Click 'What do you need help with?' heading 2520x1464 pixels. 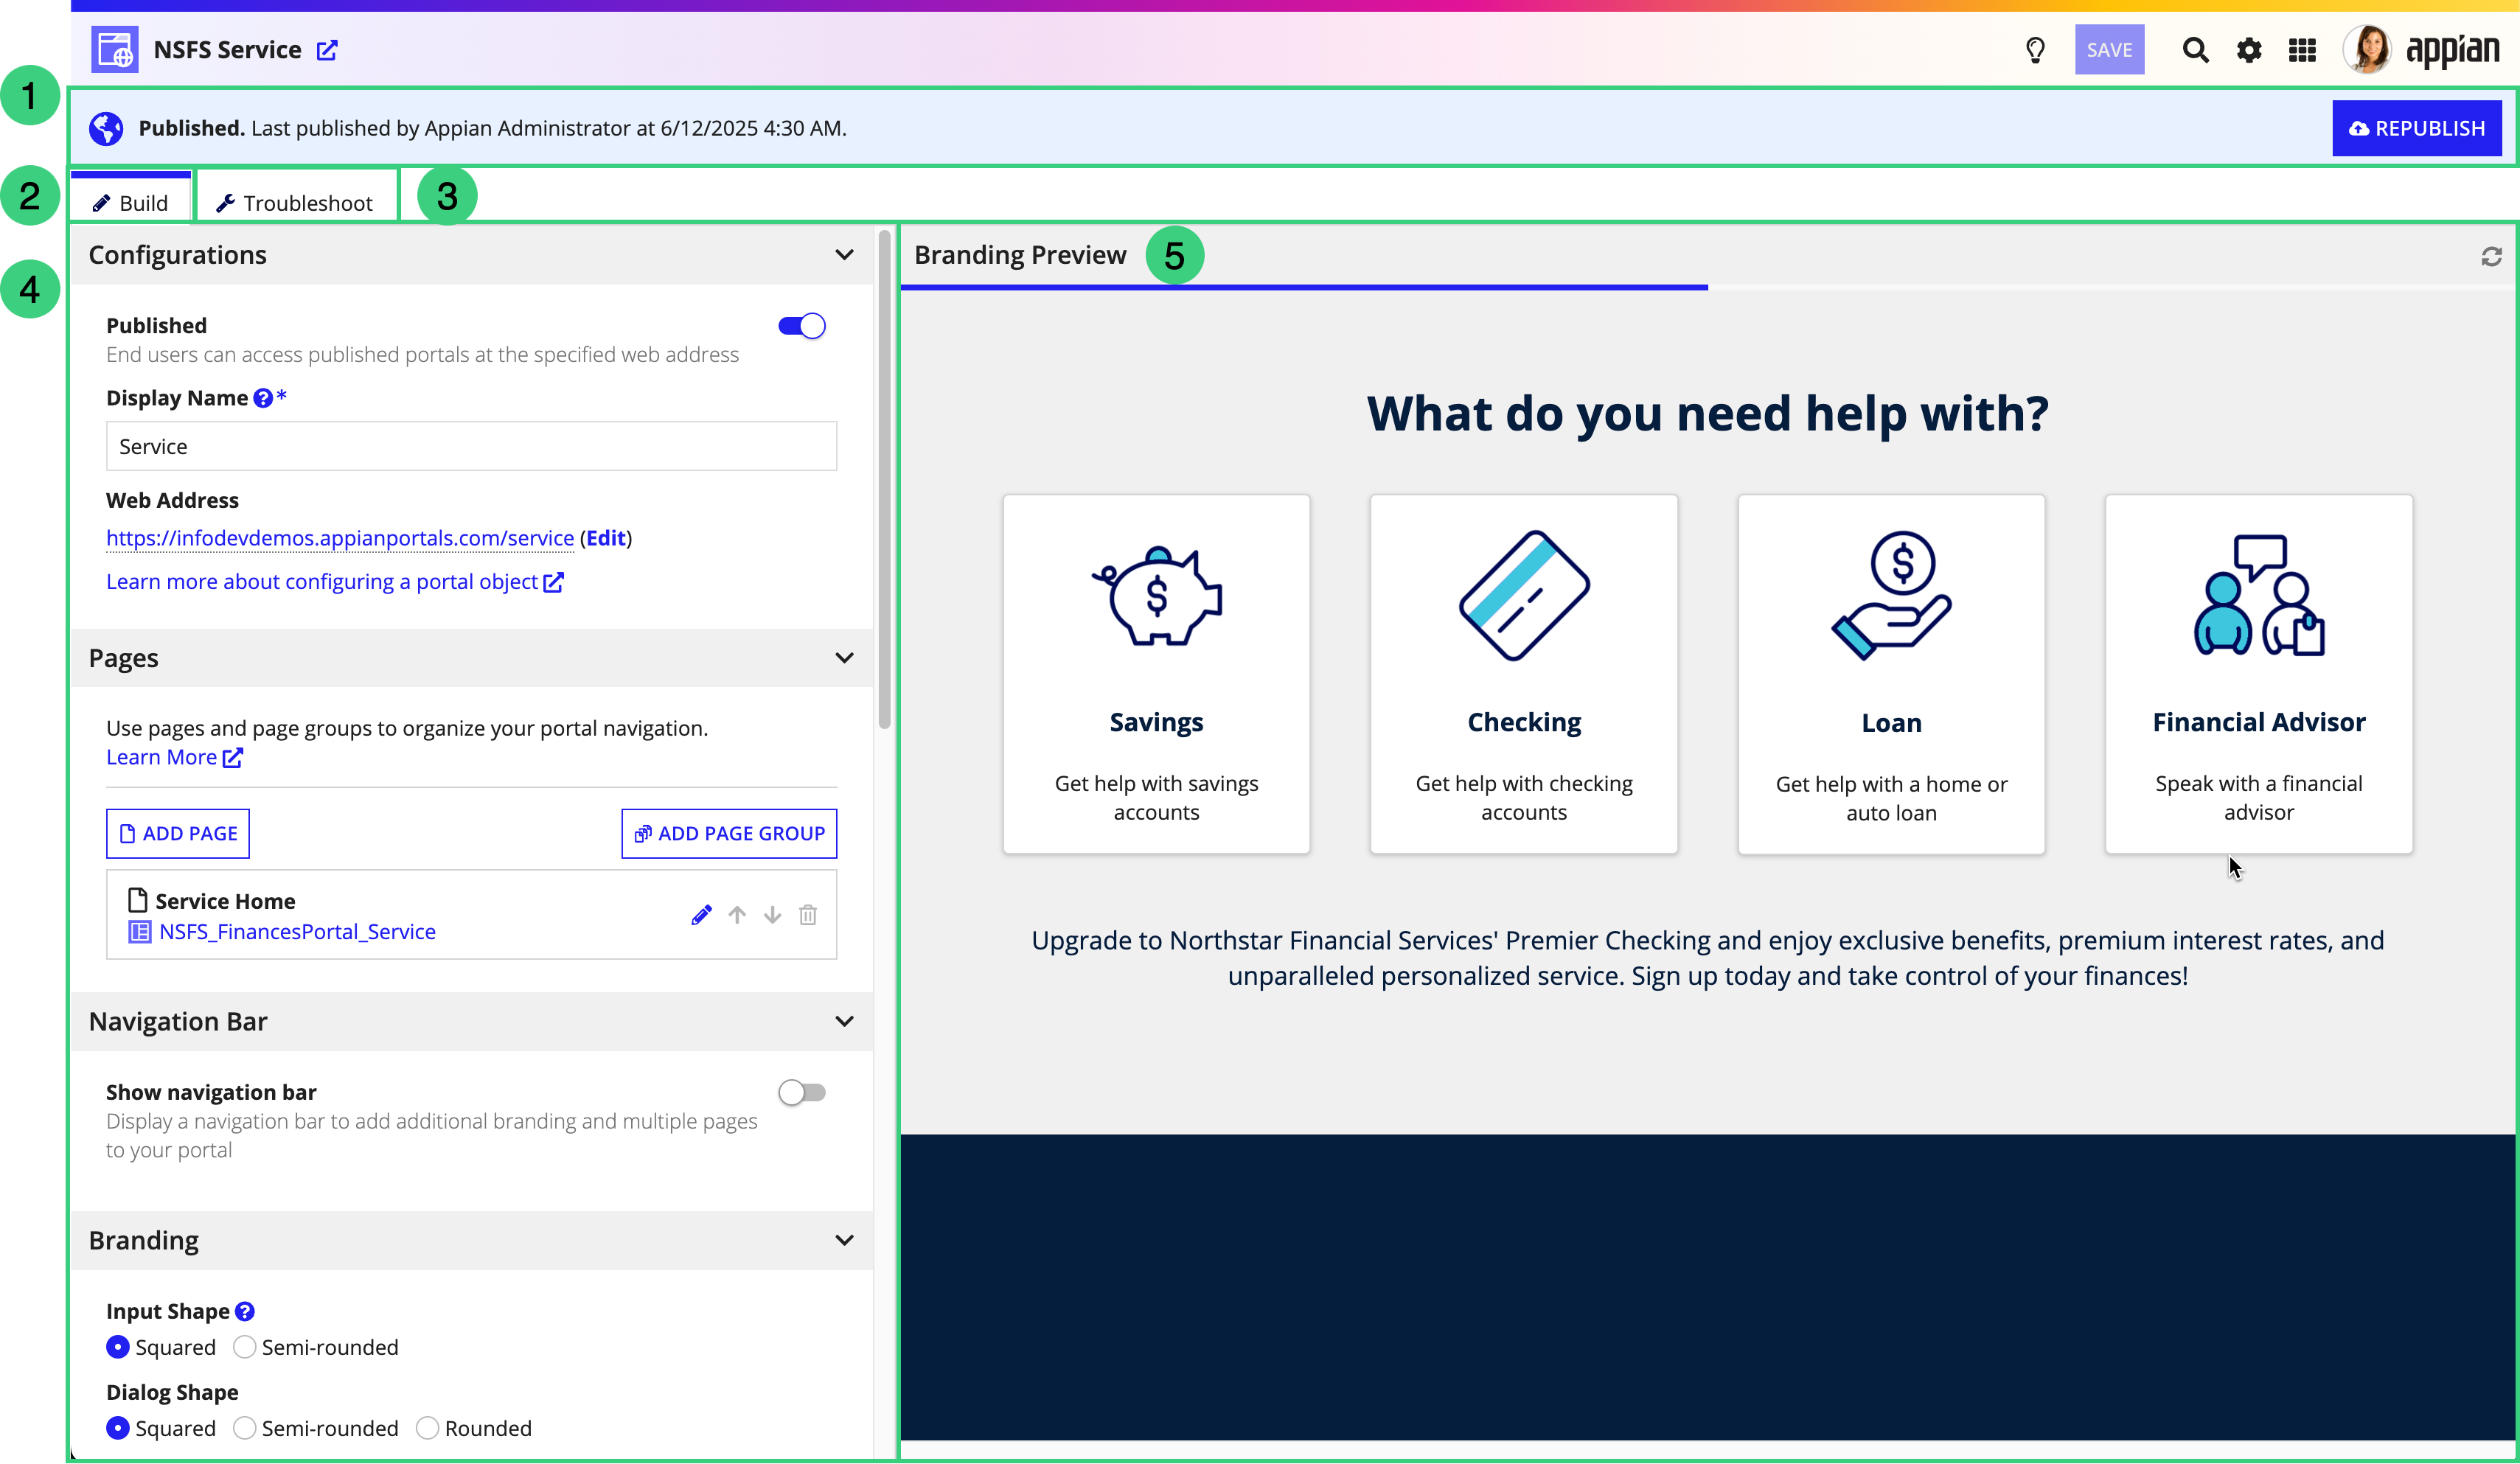(1708, 413)
